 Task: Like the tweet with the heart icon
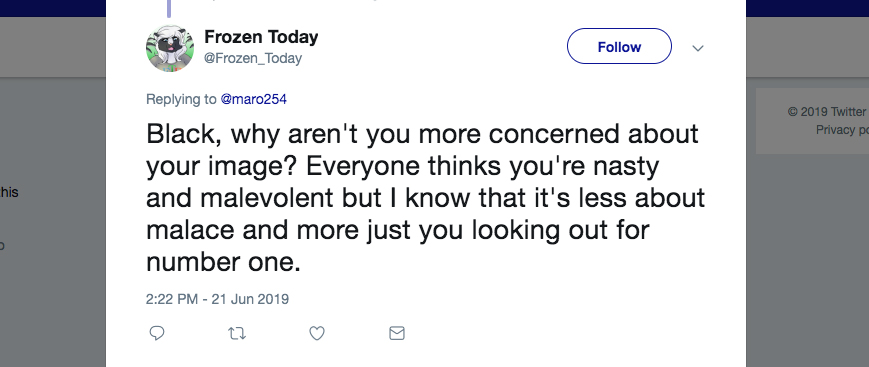point(316,333)
